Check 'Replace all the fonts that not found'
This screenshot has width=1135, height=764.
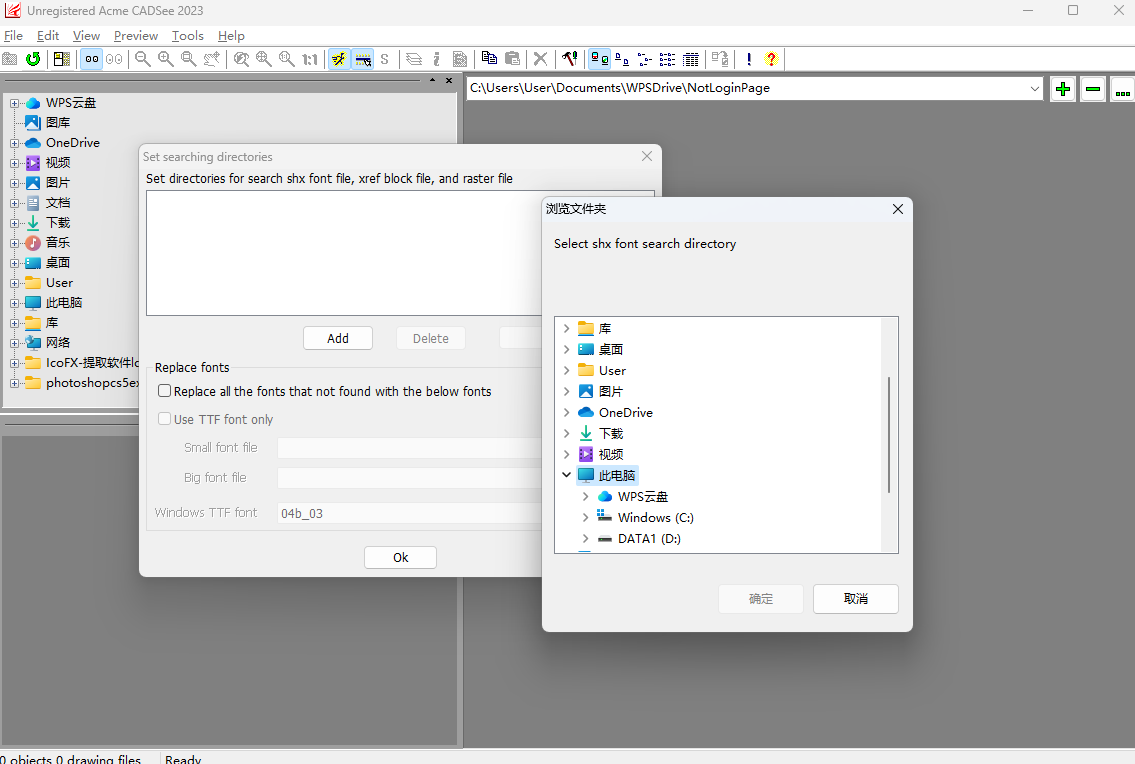click(165, 391)
